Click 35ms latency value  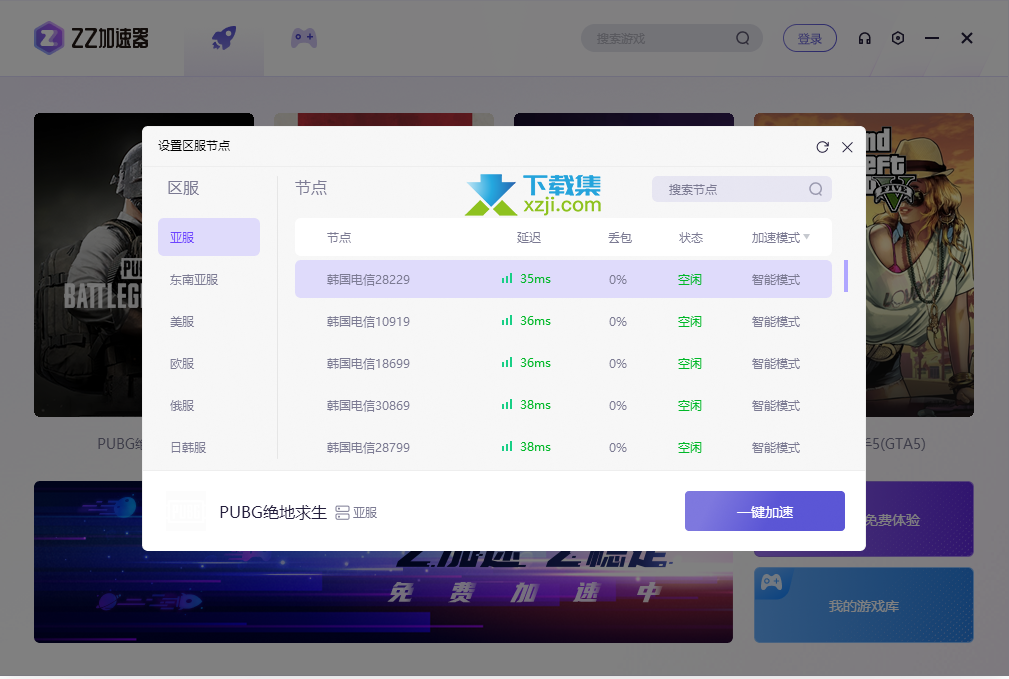click(x=535, y=279)
